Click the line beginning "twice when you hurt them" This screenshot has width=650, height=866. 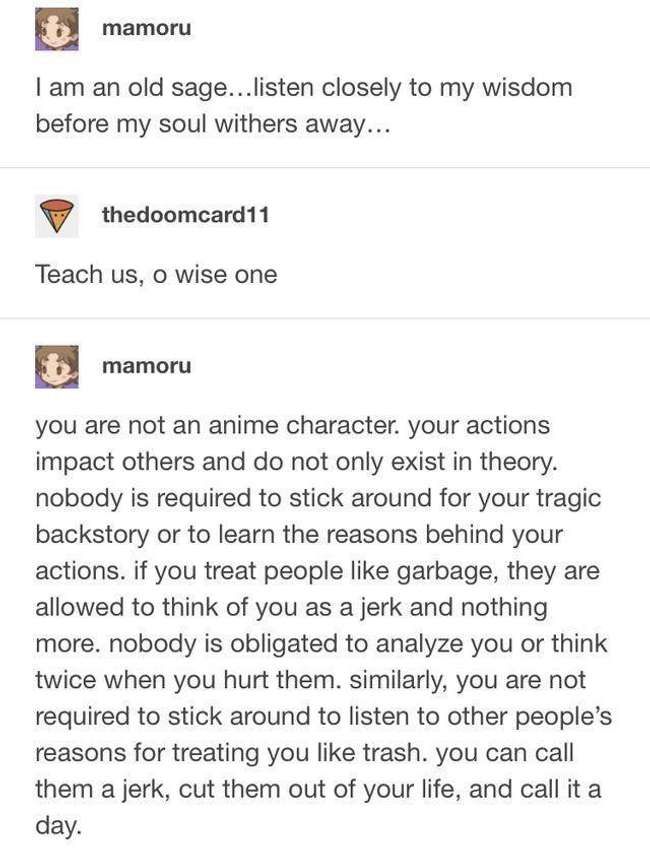pyautogui.click(x=310, y=680)
